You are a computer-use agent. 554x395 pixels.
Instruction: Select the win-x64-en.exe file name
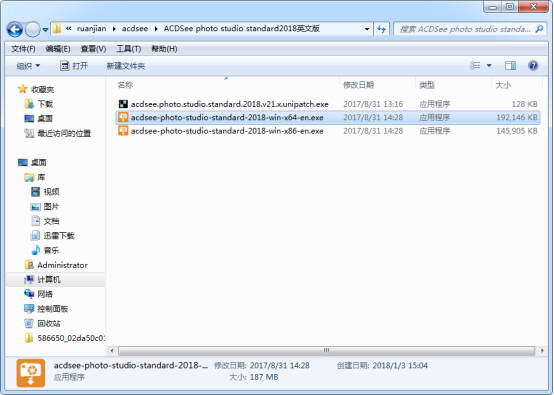click(x=227, y=117)
